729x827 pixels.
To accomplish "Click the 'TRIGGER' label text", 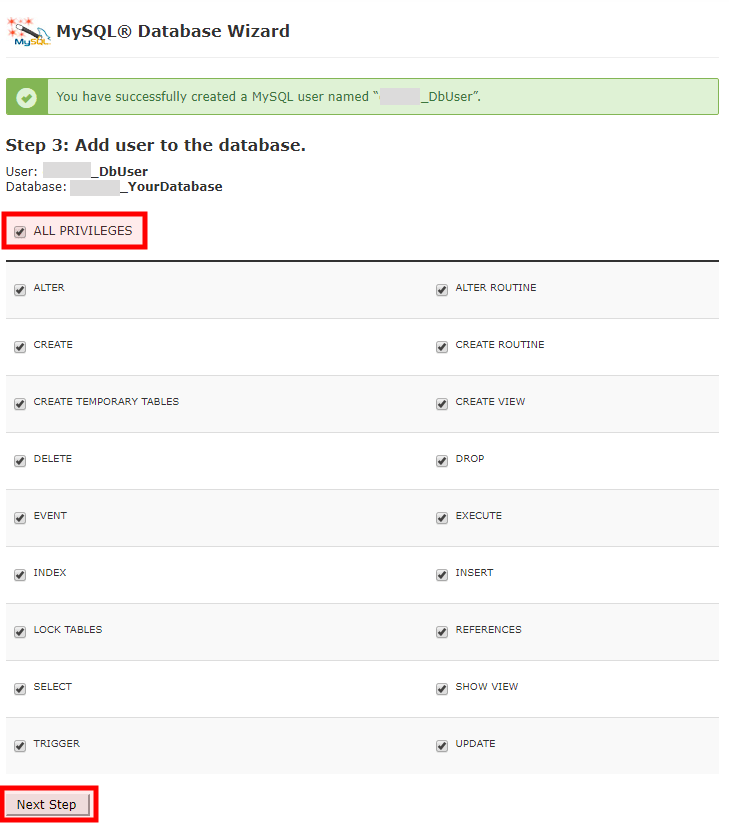I will point(56,744).
